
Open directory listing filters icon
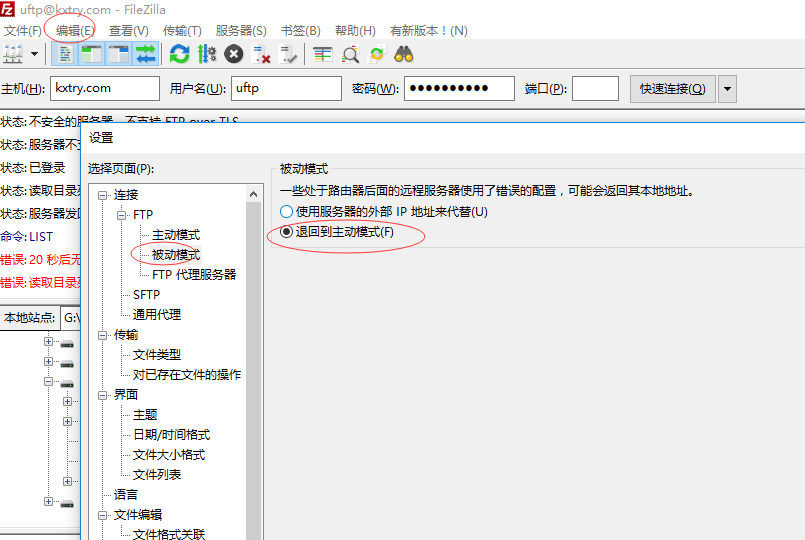tap(323, 54)
